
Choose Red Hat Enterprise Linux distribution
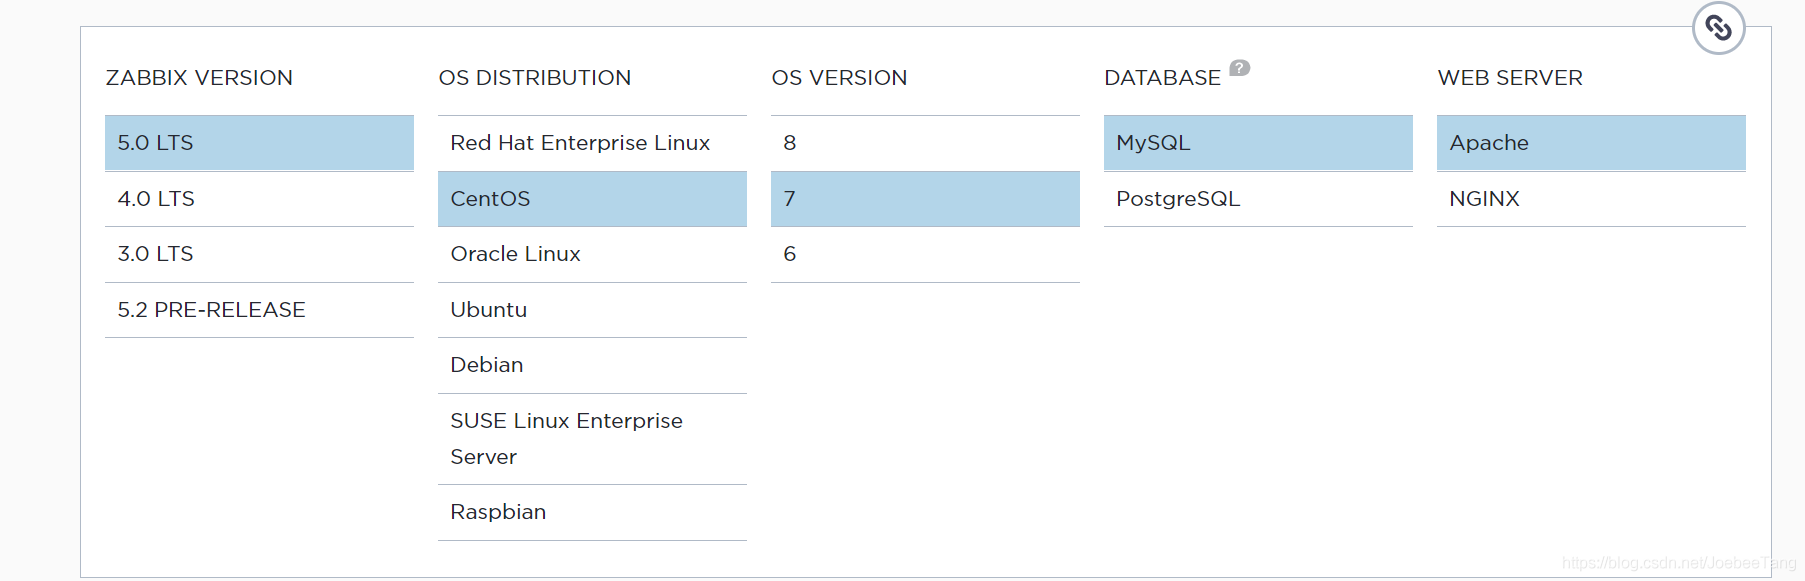pyautogui.click(x=592, y=143)
